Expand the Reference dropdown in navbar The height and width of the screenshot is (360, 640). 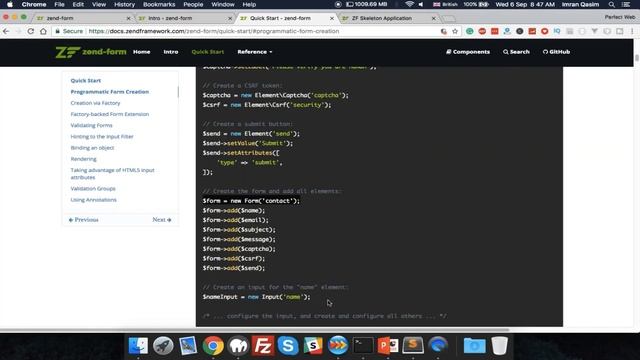(x=255, y=52)
